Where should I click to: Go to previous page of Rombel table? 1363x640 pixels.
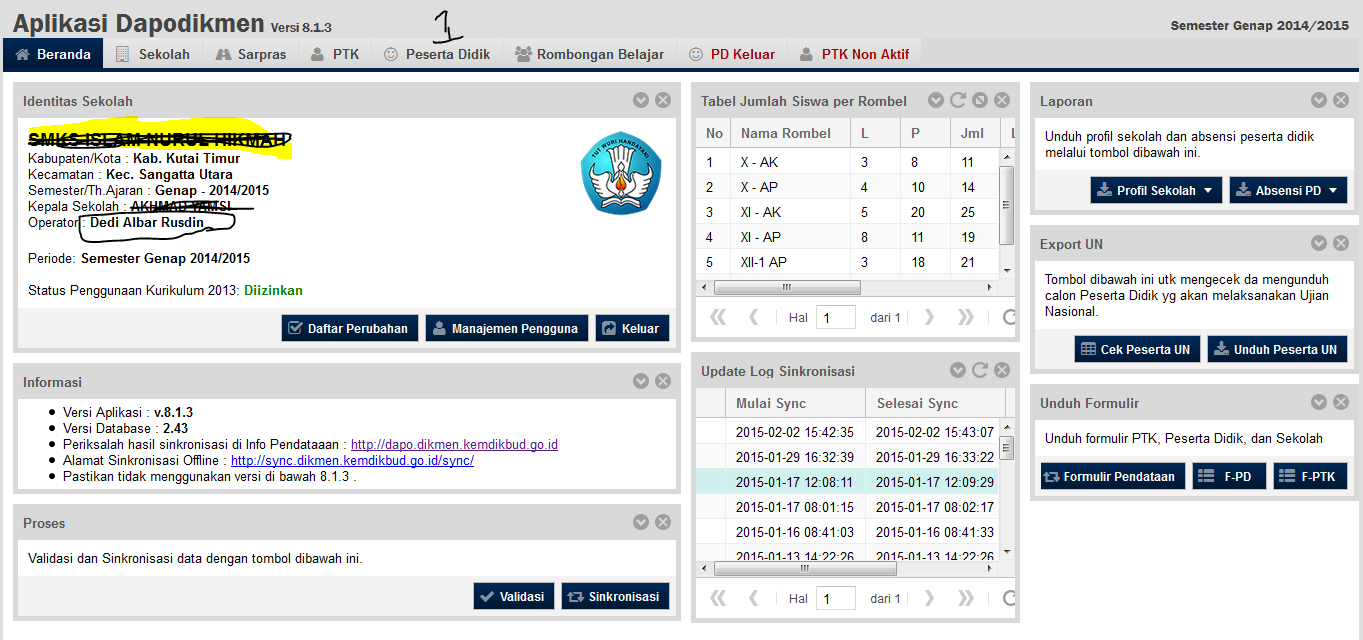(x=753, y=317)
